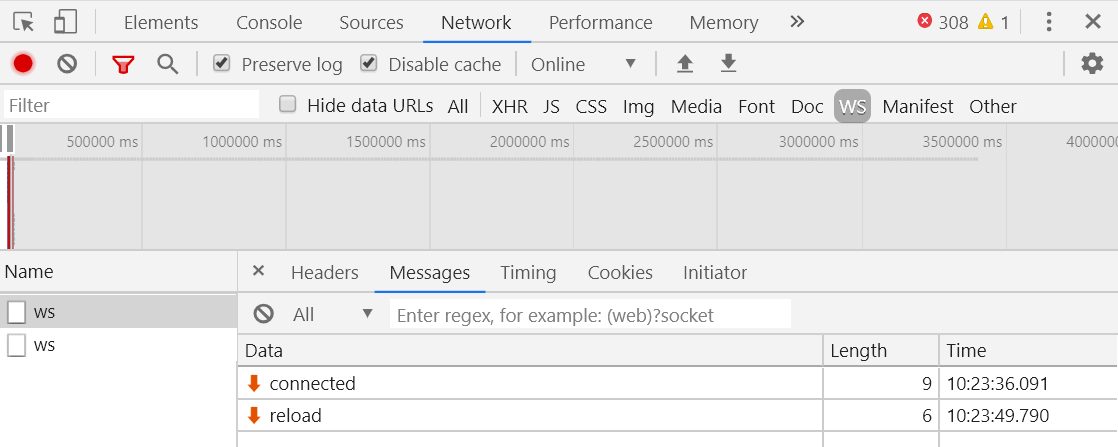
Task: Toggle the device toolbar icon
Action: pos(65,22)
